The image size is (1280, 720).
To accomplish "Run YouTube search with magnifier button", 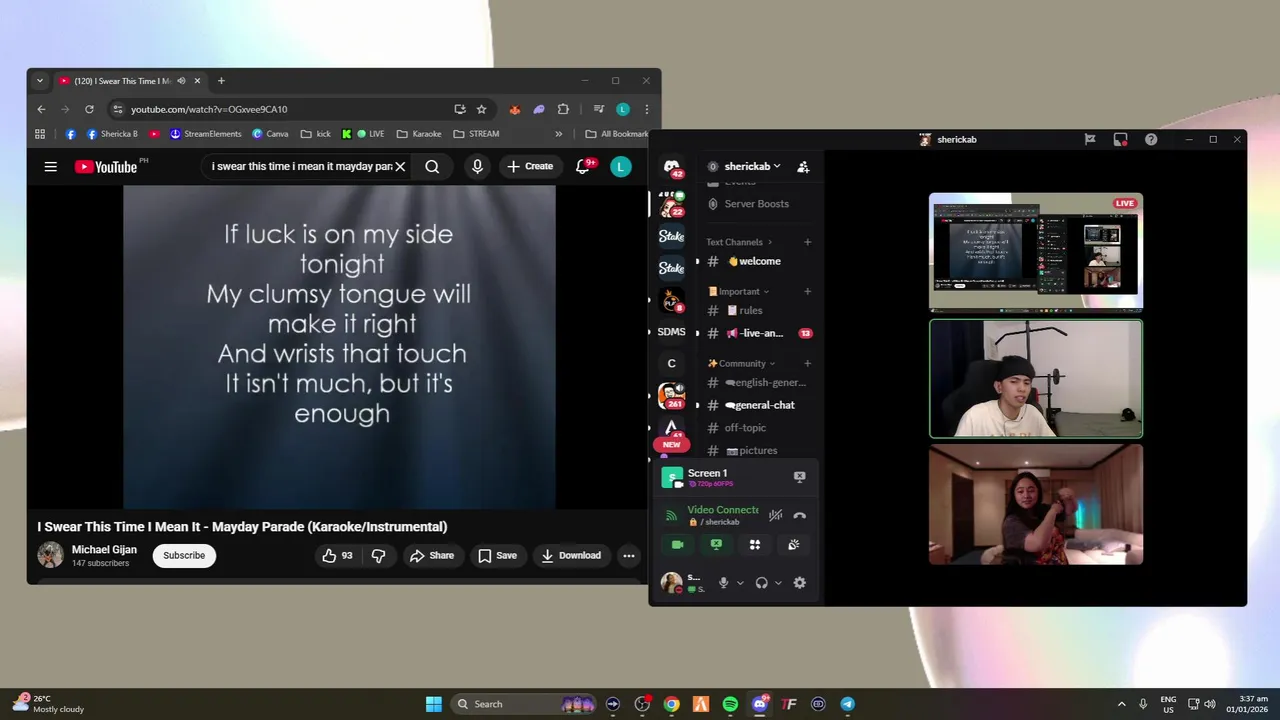I will pyautogui.click(x=432, y=167).
